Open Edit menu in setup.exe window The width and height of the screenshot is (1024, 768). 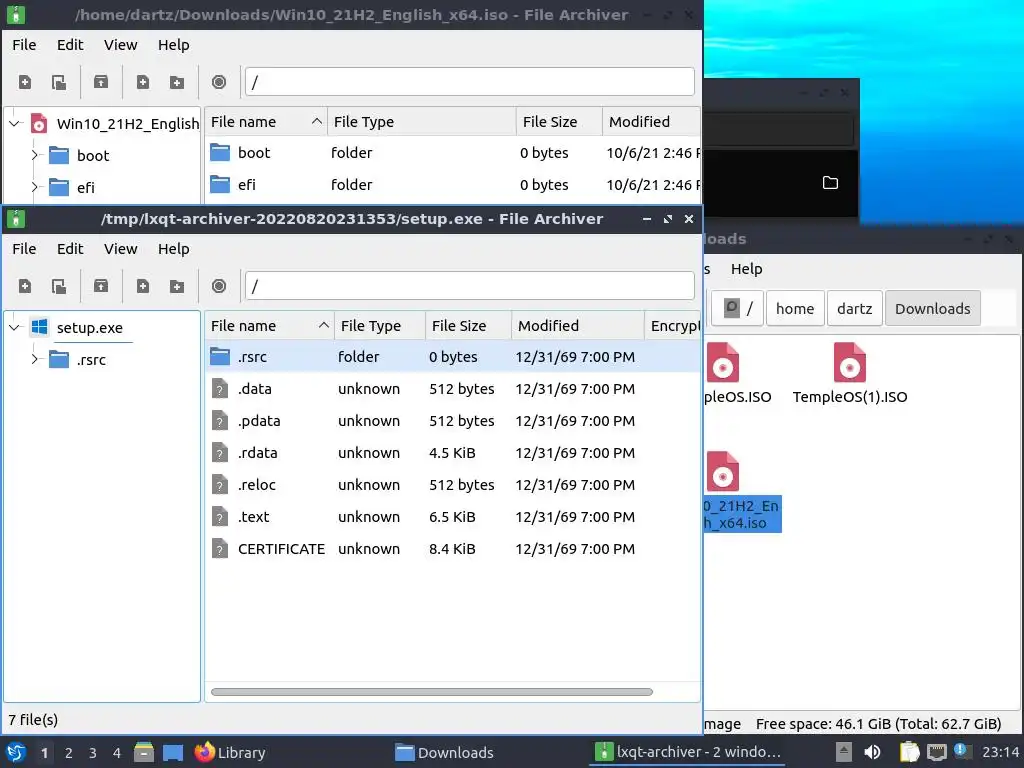tap(70, 249)
